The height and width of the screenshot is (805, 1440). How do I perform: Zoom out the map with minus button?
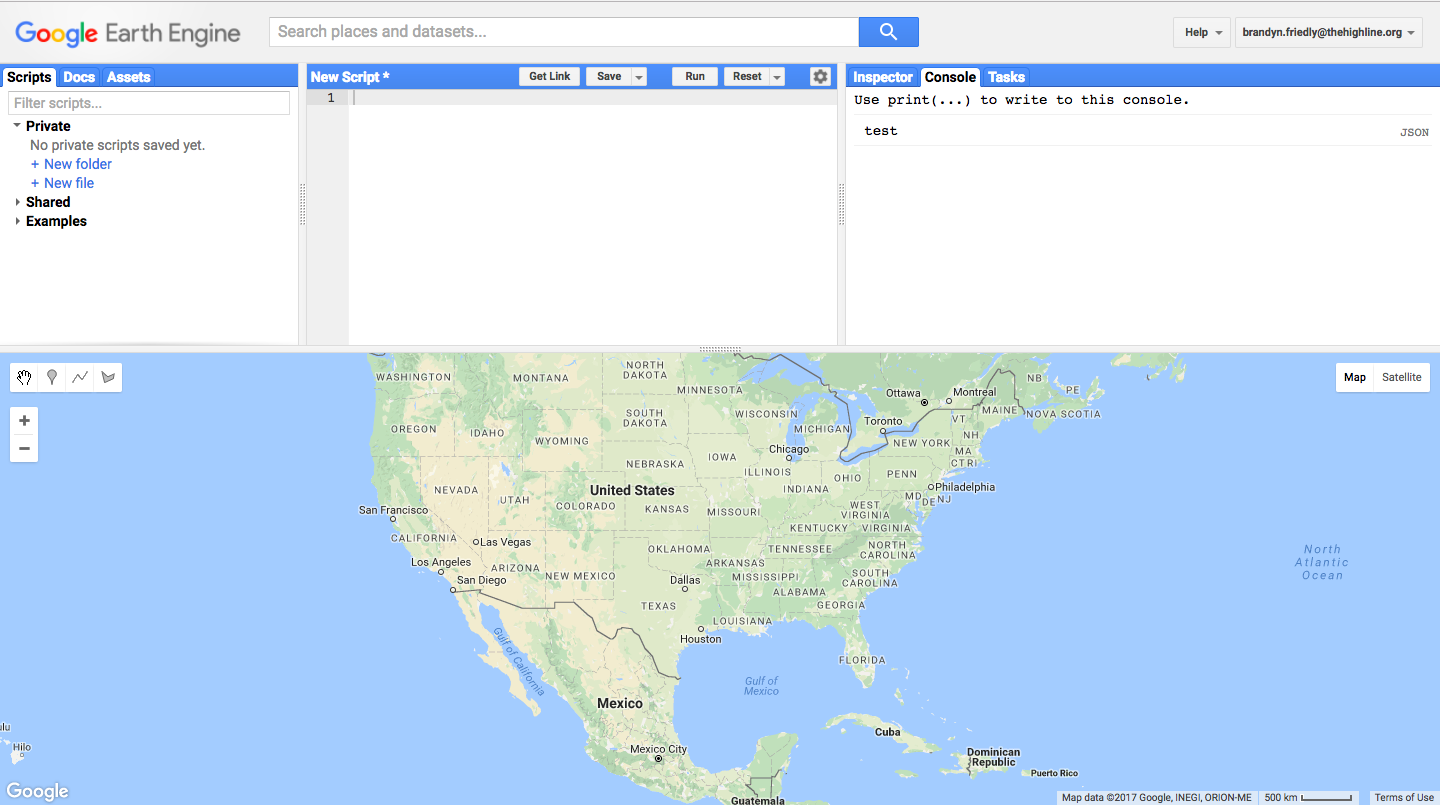(x=24, y=448)
